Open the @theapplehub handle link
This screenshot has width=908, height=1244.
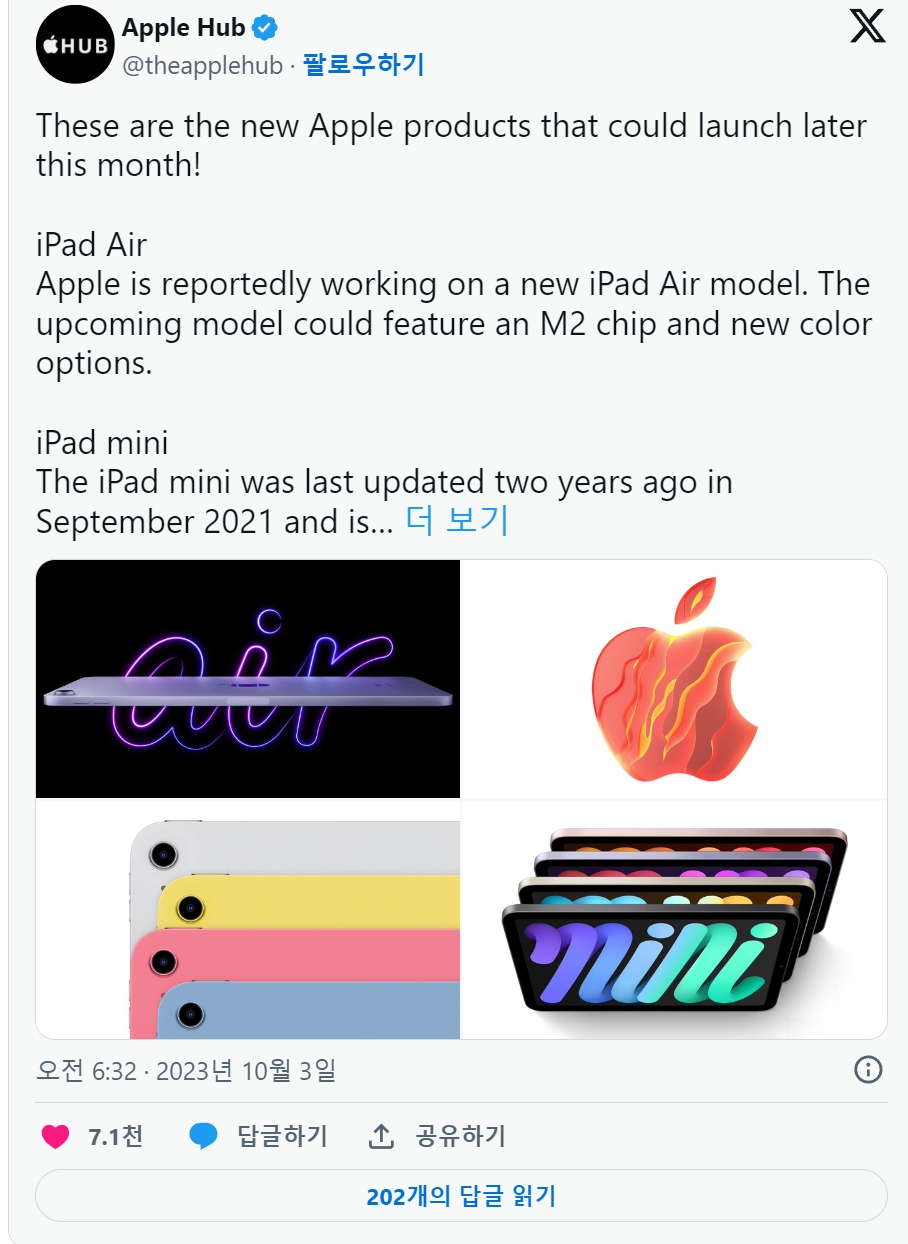(x=202, y=65)
